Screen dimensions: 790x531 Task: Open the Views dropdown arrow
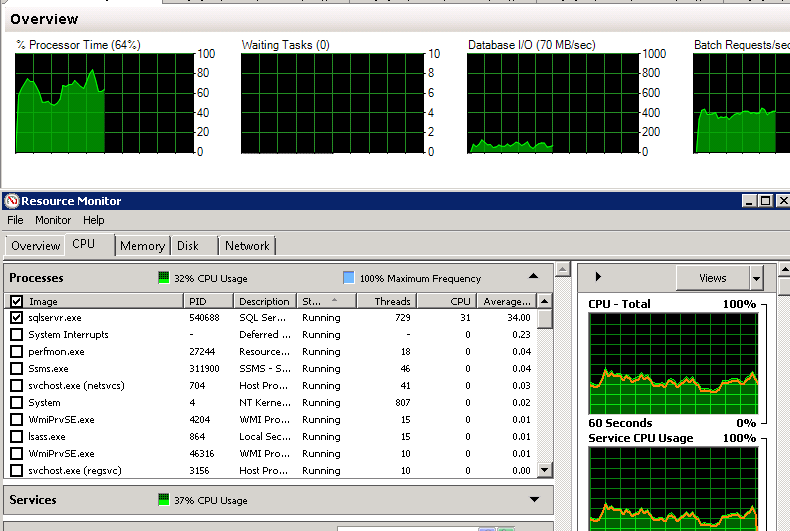pyautogui.click(x=756, y=278)
